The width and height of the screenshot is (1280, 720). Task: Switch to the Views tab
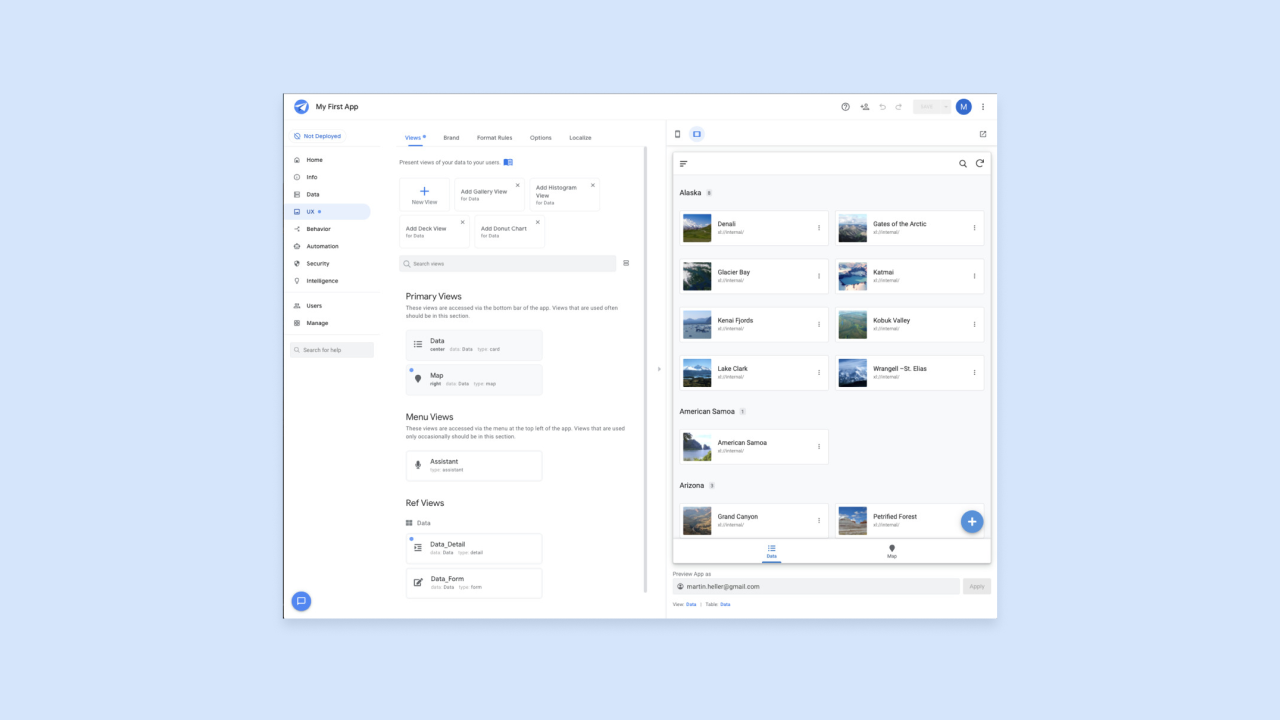(x=413, y=137)
